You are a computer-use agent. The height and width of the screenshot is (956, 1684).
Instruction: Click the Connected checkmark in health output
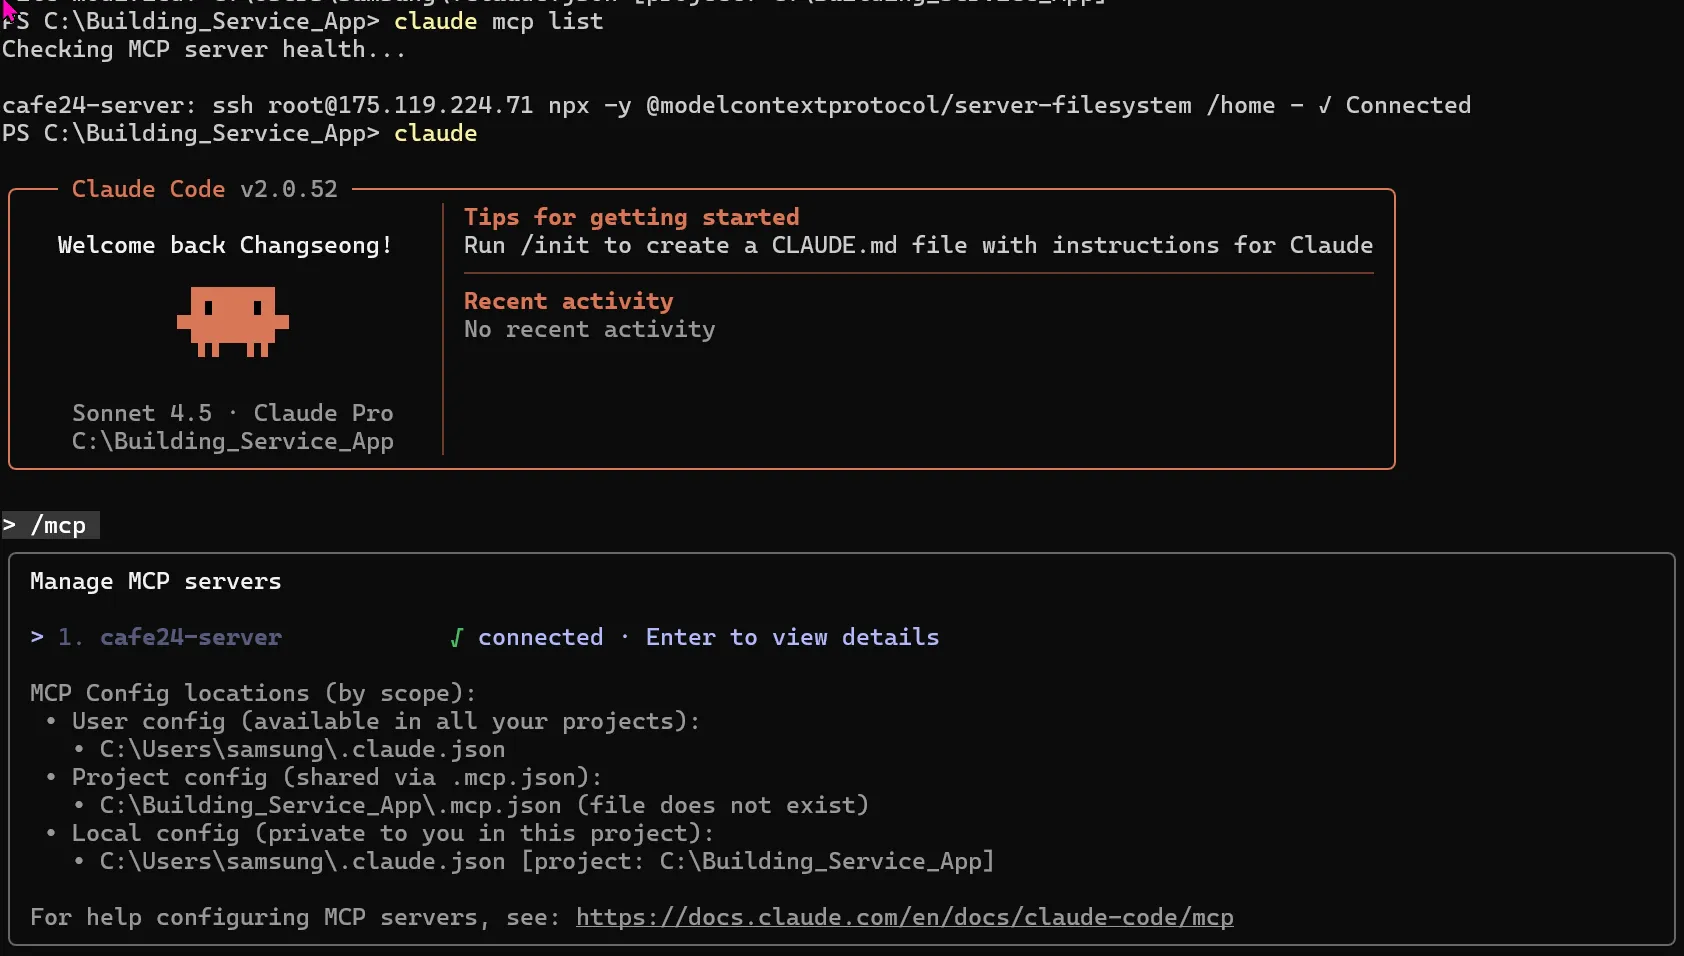(x=1325, y=105)
